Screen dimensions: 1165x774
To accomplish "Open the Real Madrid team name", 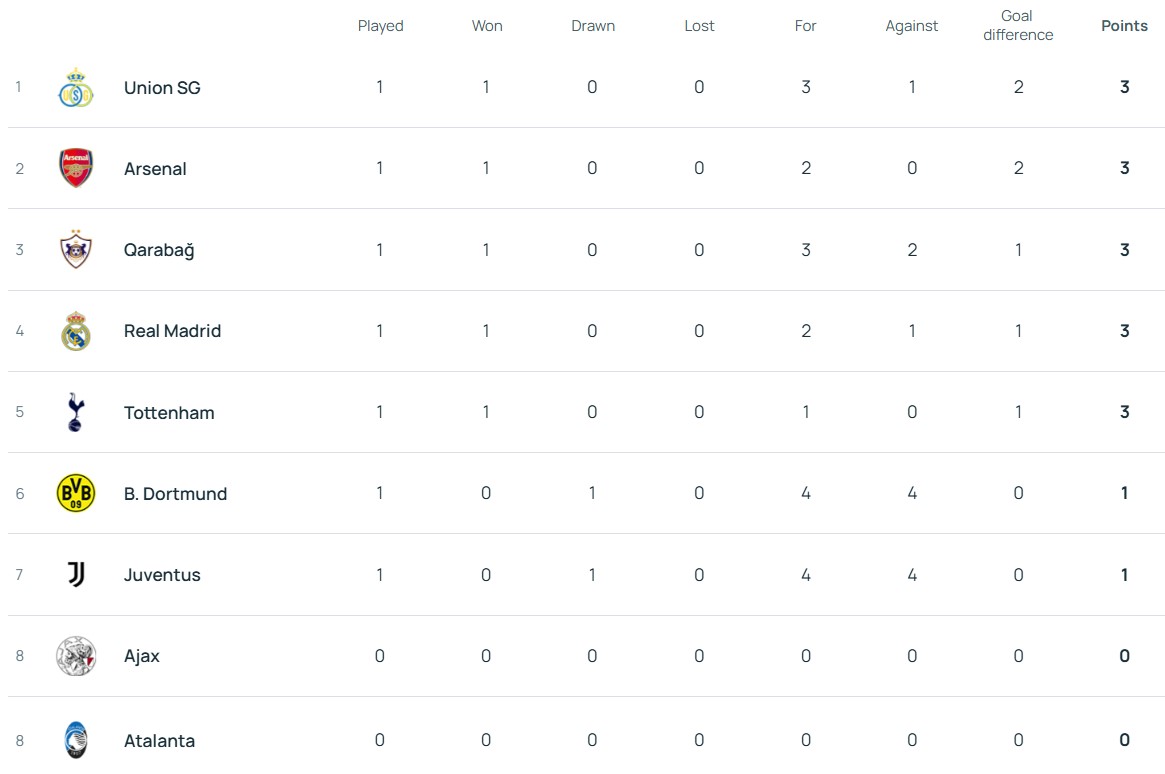I will (x=172, y=331).
